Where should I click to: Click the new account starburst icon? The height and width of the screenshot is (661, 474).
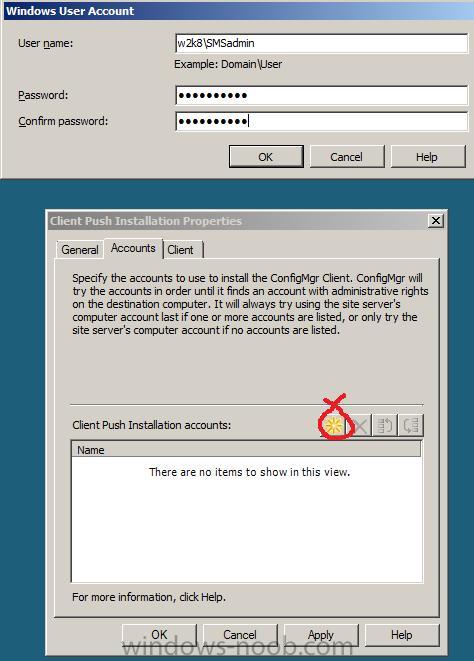click(x=334, y=426)
